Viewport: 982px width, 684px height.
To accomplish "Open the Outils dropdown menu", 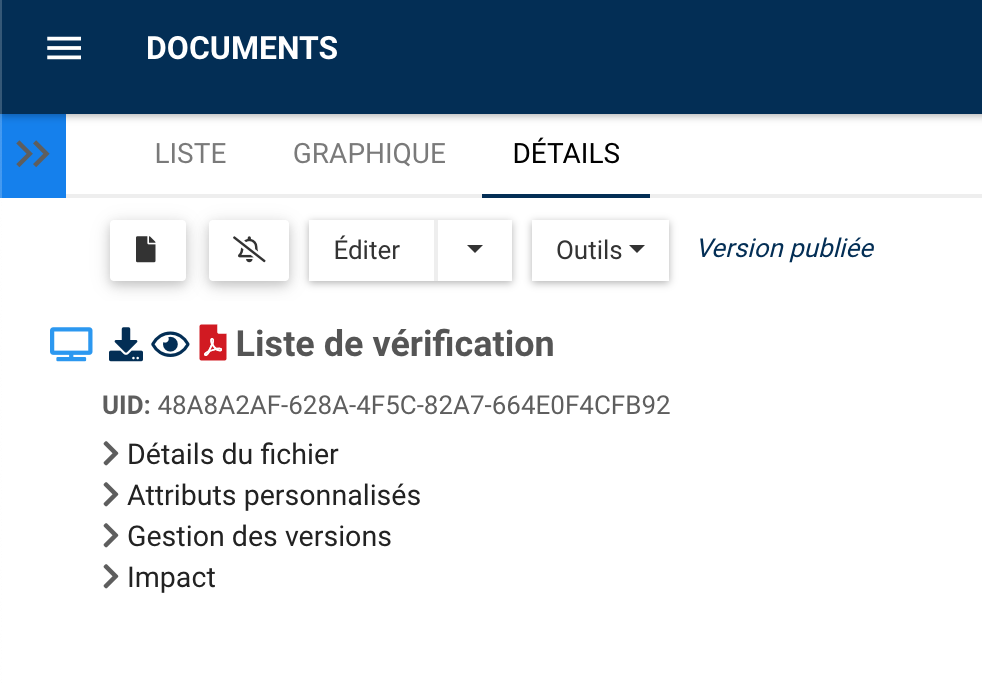I will [x=599, y=250].
